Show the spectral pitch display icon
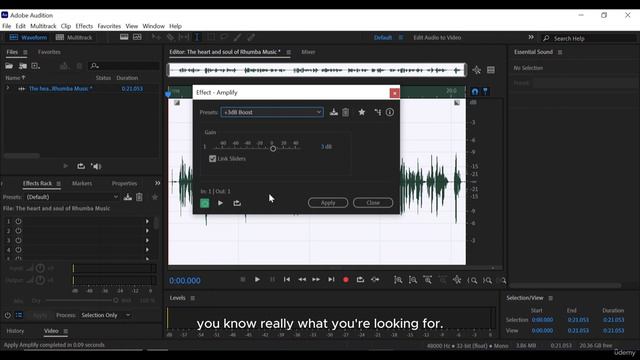Screen dimensions: 640x360 (x=137, y=37)
